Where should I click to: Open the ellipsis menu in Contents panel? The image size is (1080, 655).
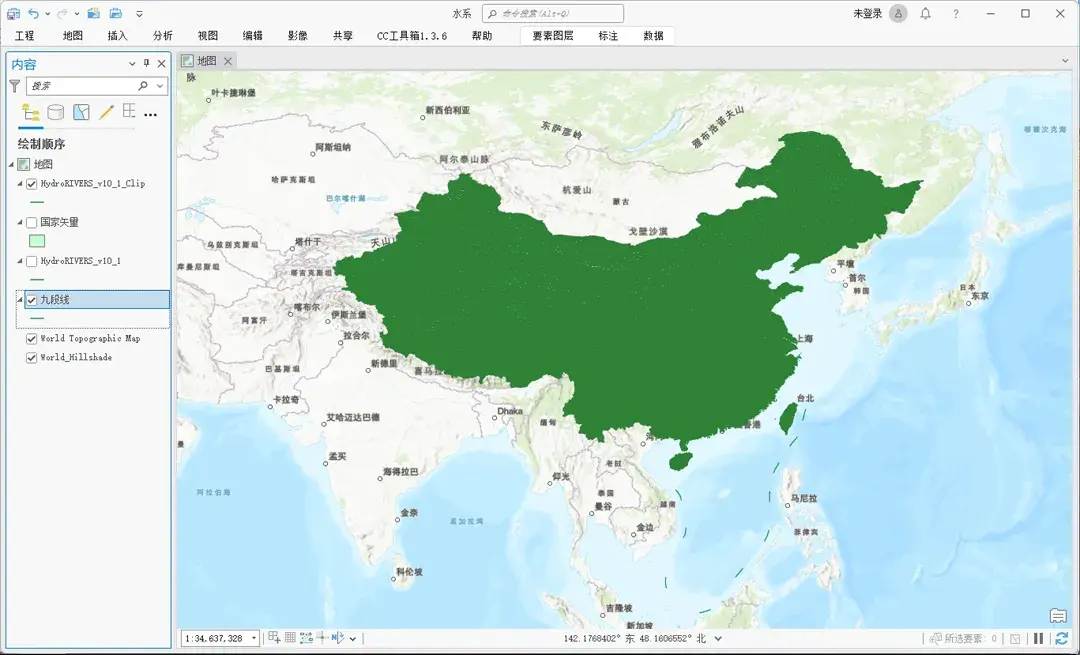coord(150,112)
